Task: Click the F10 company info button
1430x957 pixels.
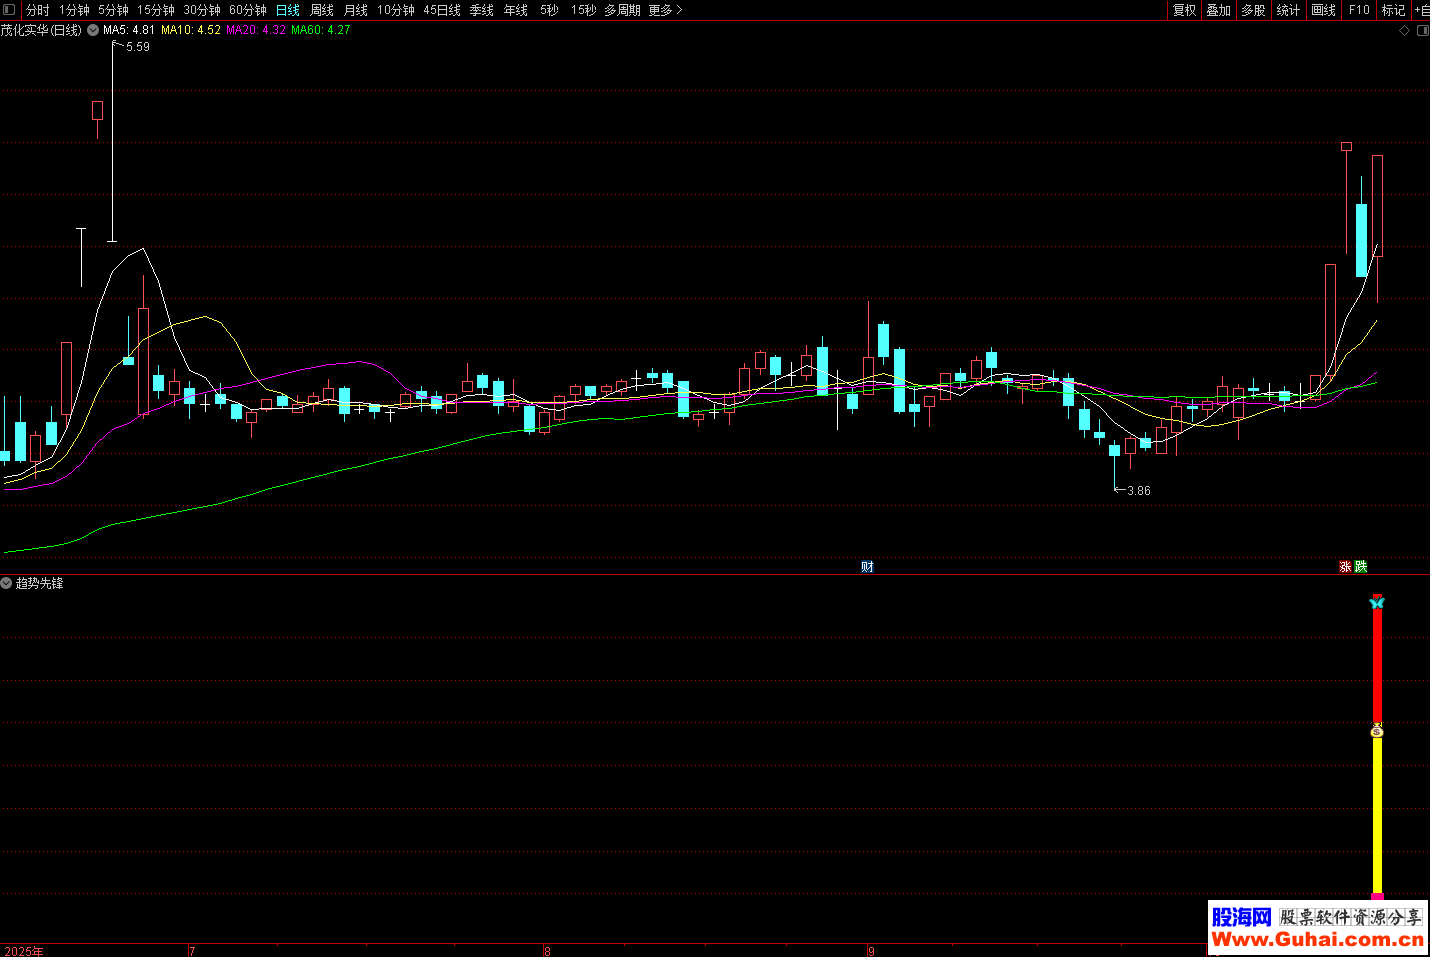Action: click(x=1359, y=10)
